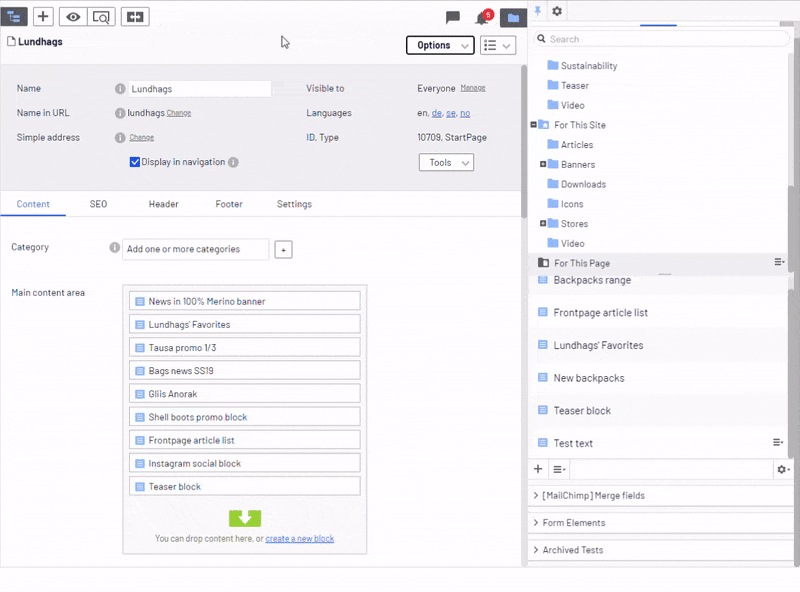Open context menu icon on For This Page
Screen dimensions: 800x592
[779, 262]
